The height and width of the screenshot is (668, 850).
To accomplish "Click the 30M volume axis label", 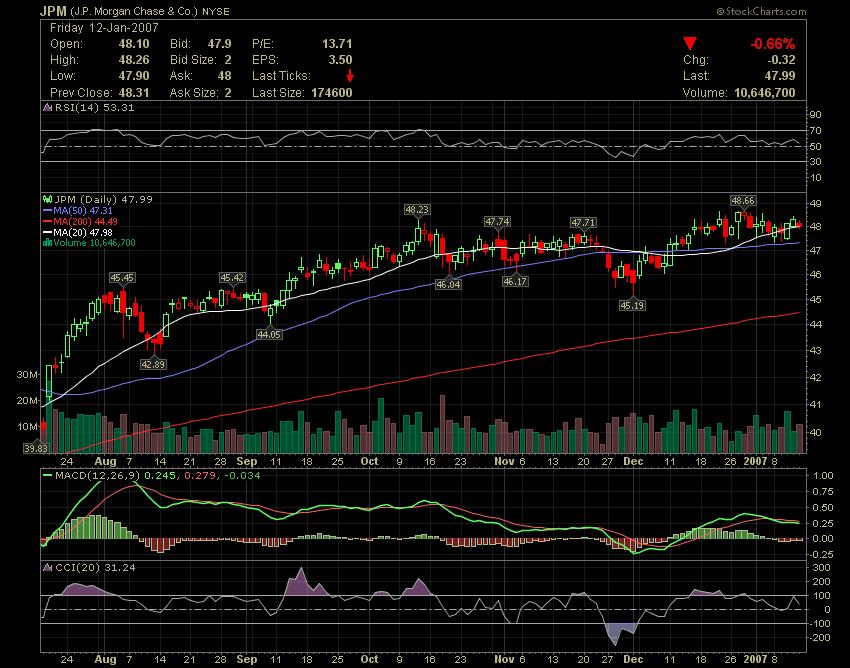I will pos(28,375).
